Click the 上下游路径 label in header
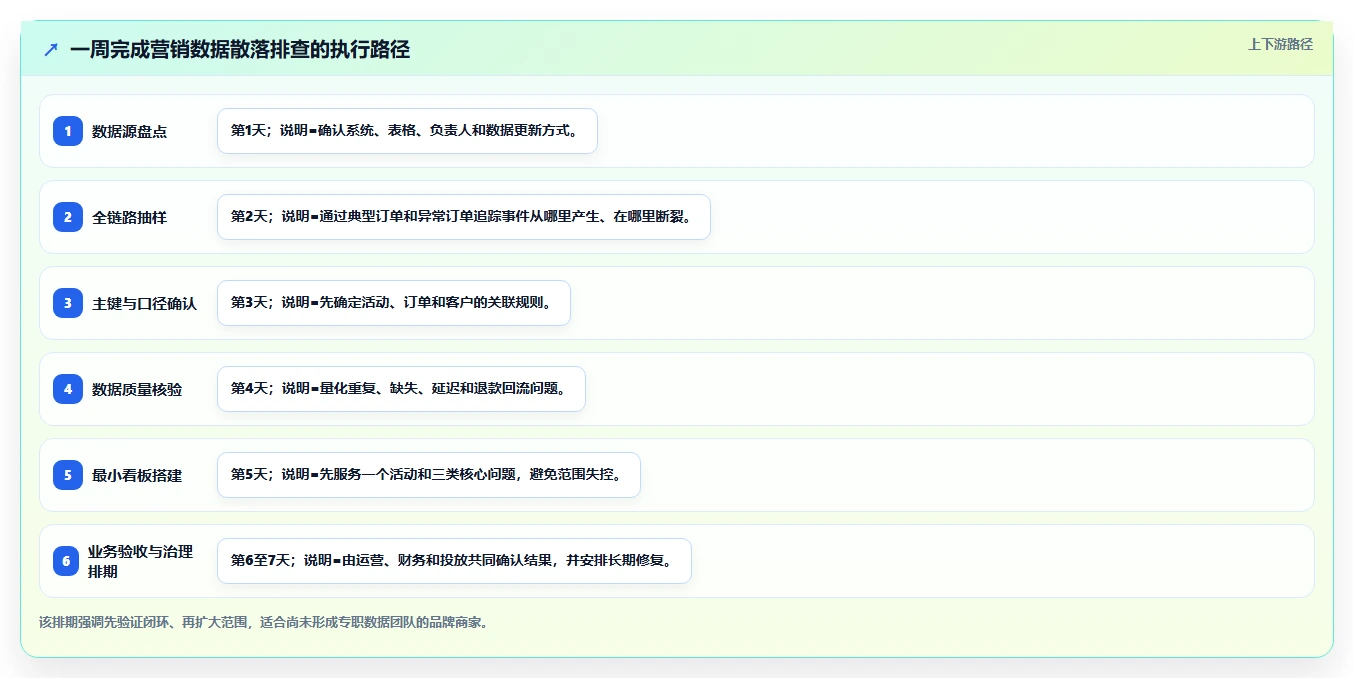This screenshot has width=1354, height=678. pyautogui.click(x=1280, y=44)
